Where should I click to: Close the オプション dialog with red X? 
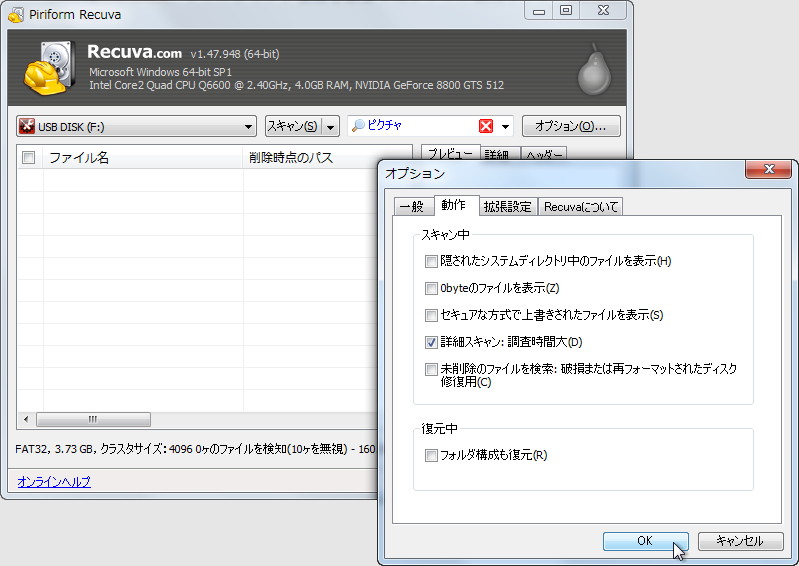[768, 169]
